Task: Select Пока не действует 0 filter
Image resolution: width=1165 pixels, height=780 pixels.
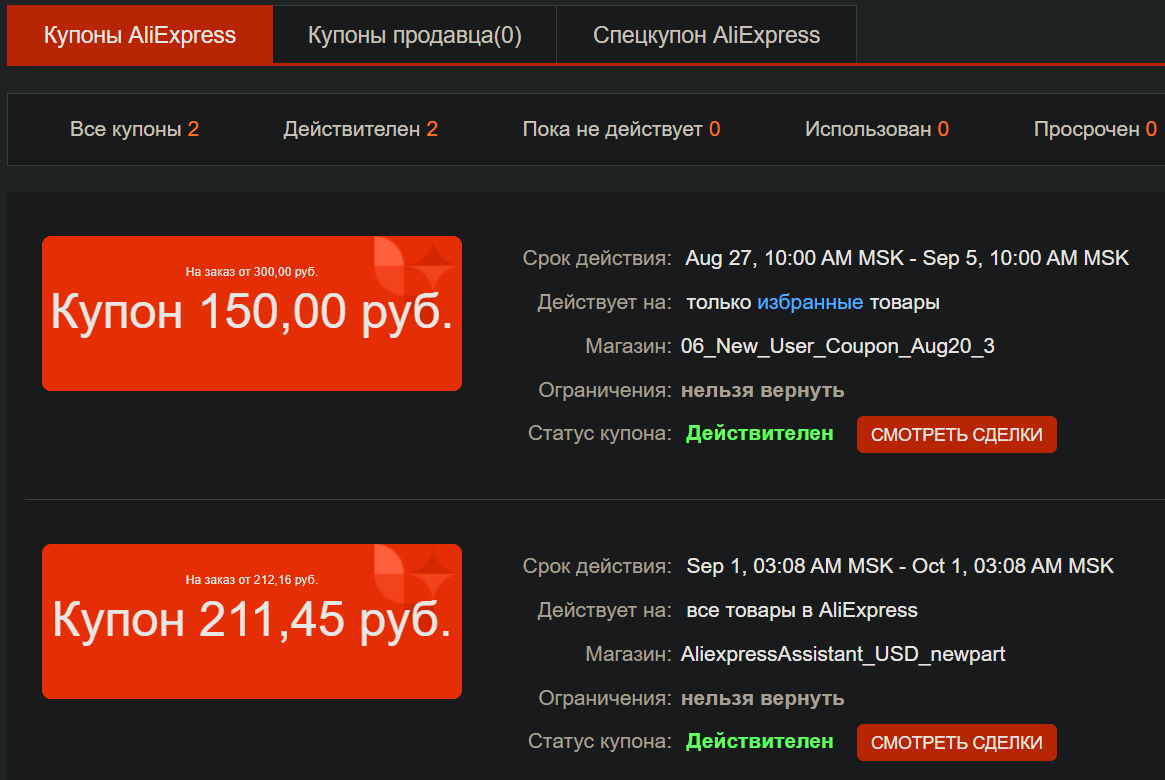Action: click(x=621, y=129)
